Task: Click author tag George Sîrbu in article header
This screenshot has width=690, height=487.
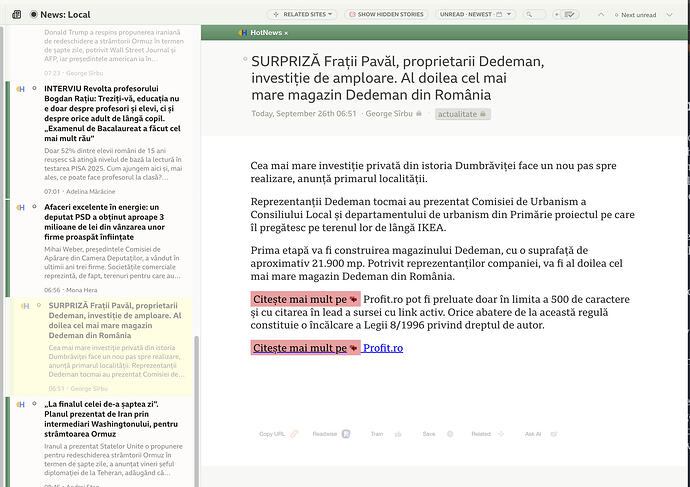Action: [389, 114]
